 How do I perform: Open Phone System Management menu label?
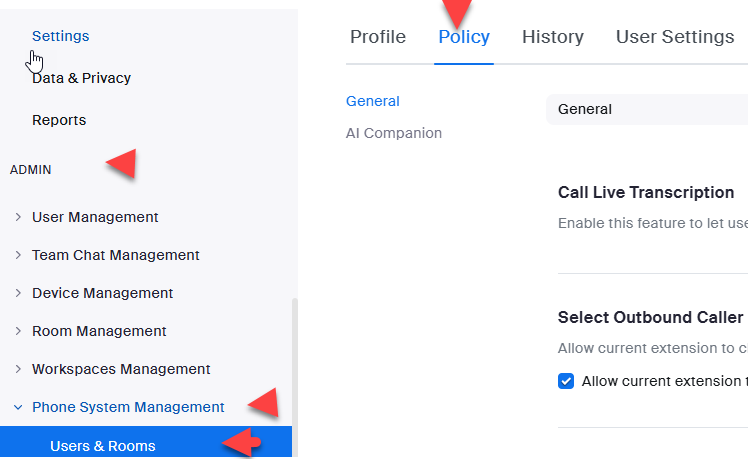tap(128, 407)
